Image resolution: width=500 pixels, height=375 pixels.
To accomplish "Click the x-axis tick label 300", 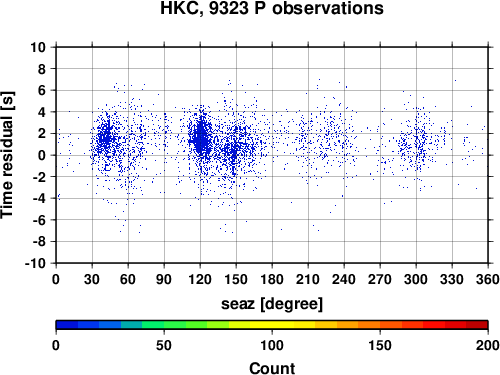I will pyautogui.click(x=416, y=279).
